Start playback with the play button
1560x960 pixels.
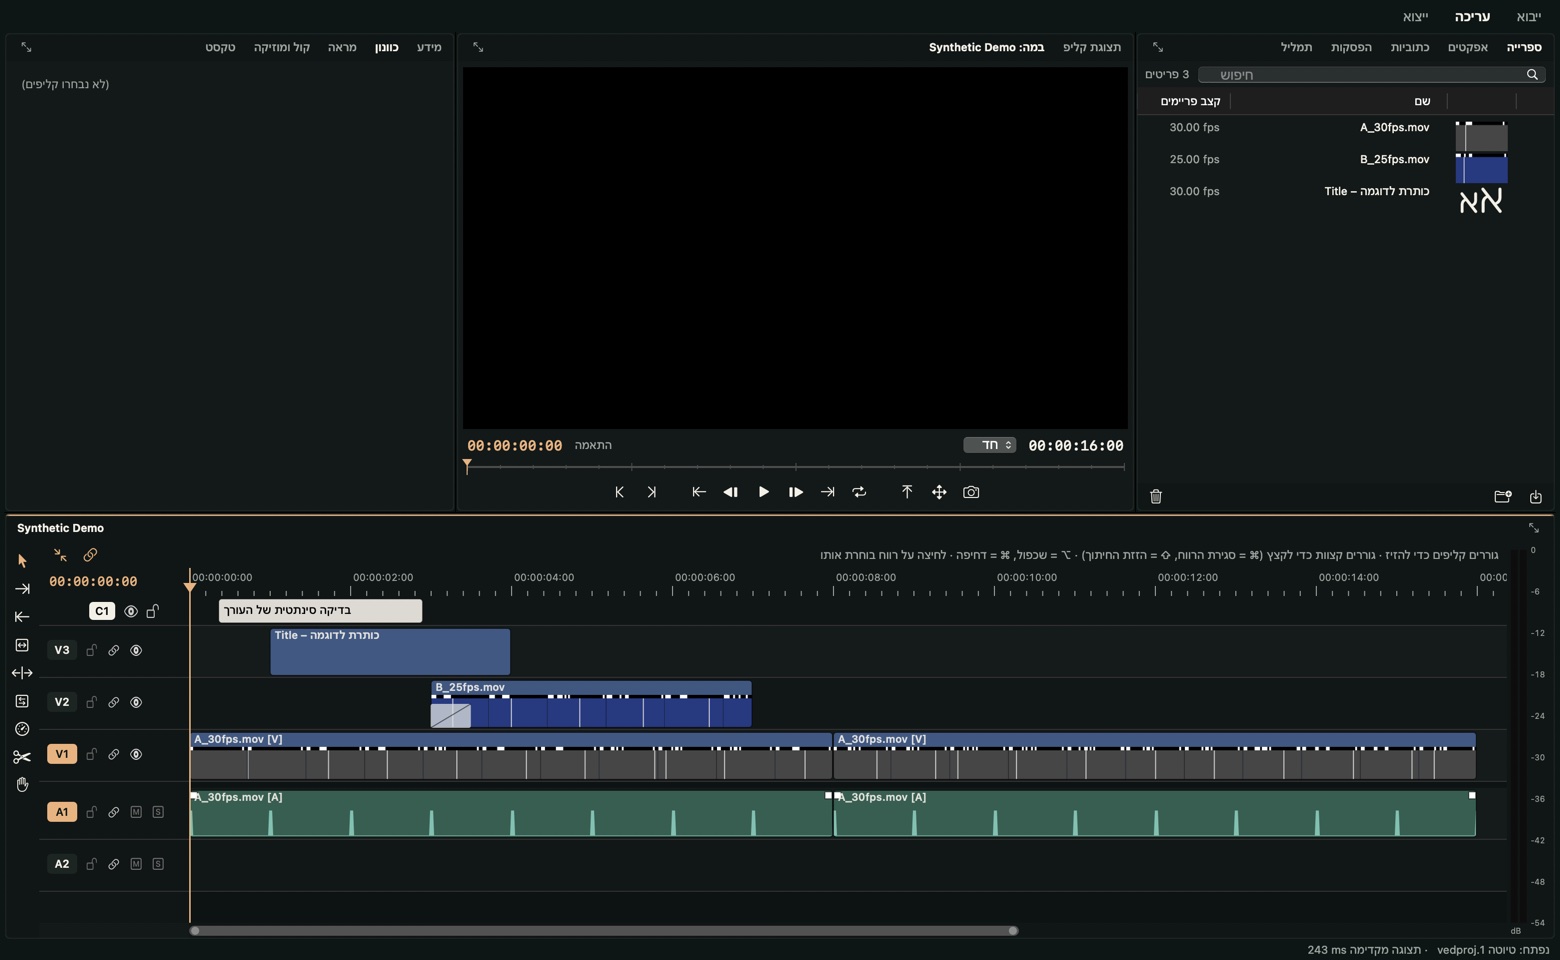tap(763, 492)
